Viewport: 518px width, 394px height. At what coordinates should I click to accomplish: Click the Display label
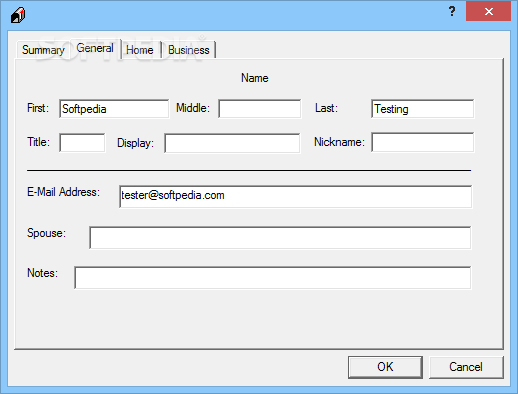135,143
